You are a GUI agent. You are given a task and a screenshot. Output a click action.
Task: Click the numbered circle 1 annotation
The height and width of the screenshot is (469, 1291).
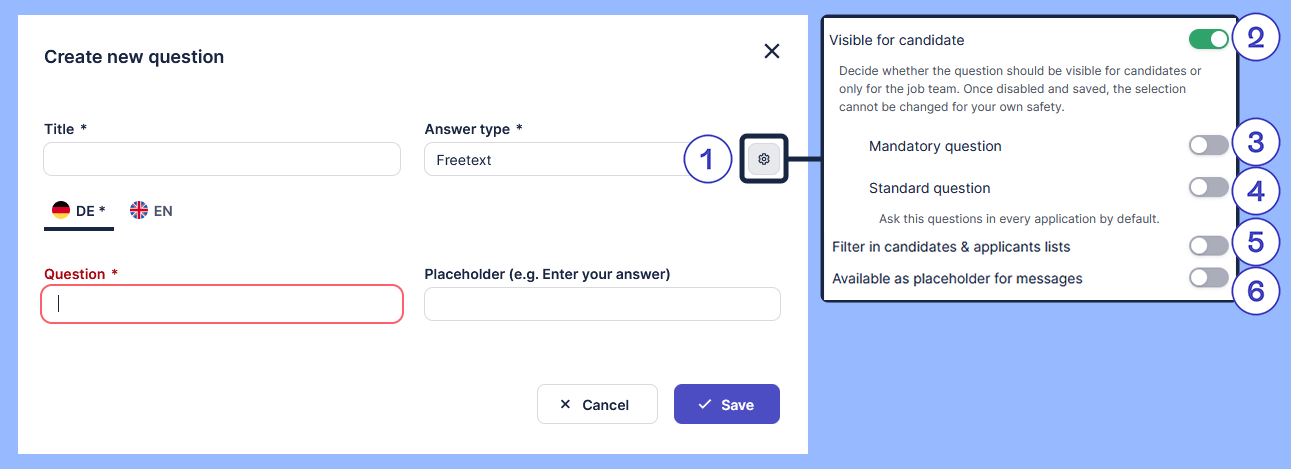pos(708,159)
